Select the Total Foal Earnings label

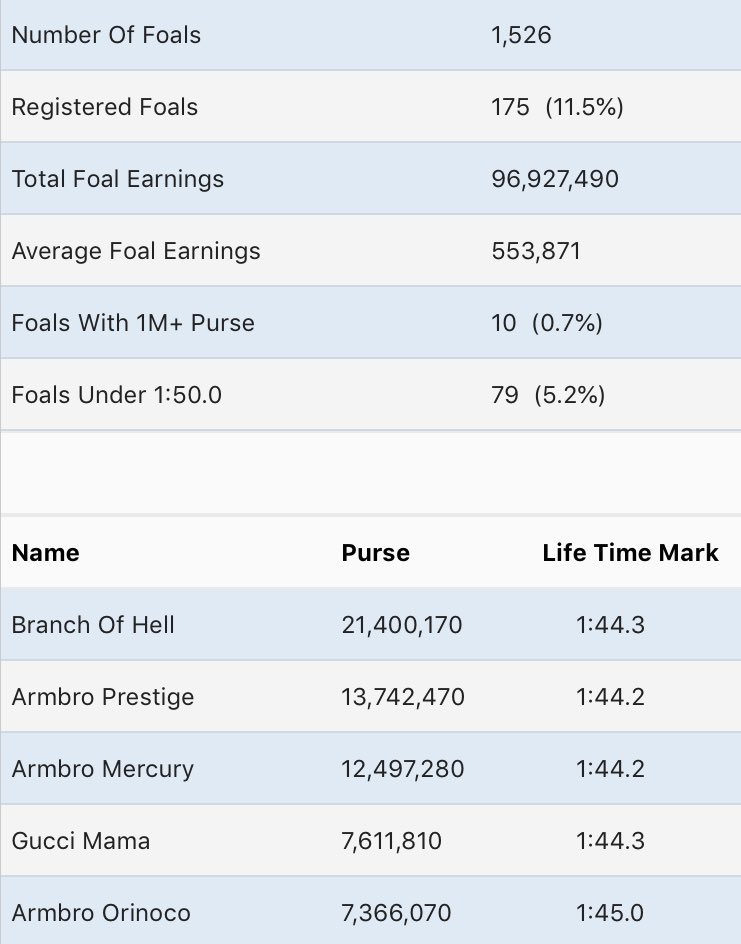pos(117,179)
